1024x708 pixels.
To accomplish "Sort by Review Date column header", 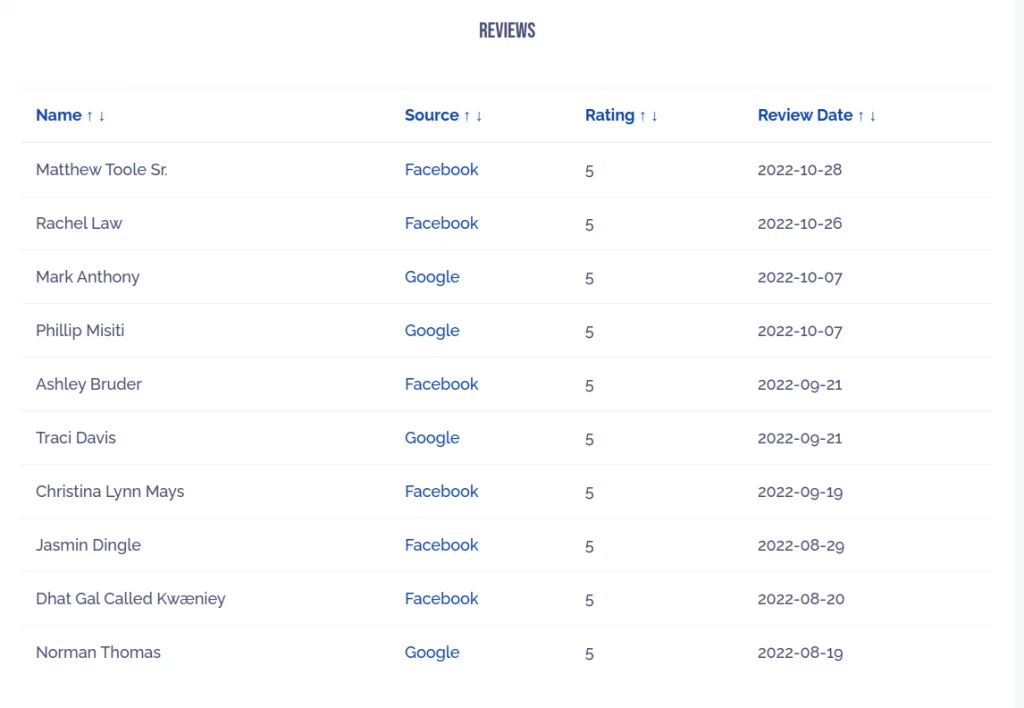I will (816, 115).
